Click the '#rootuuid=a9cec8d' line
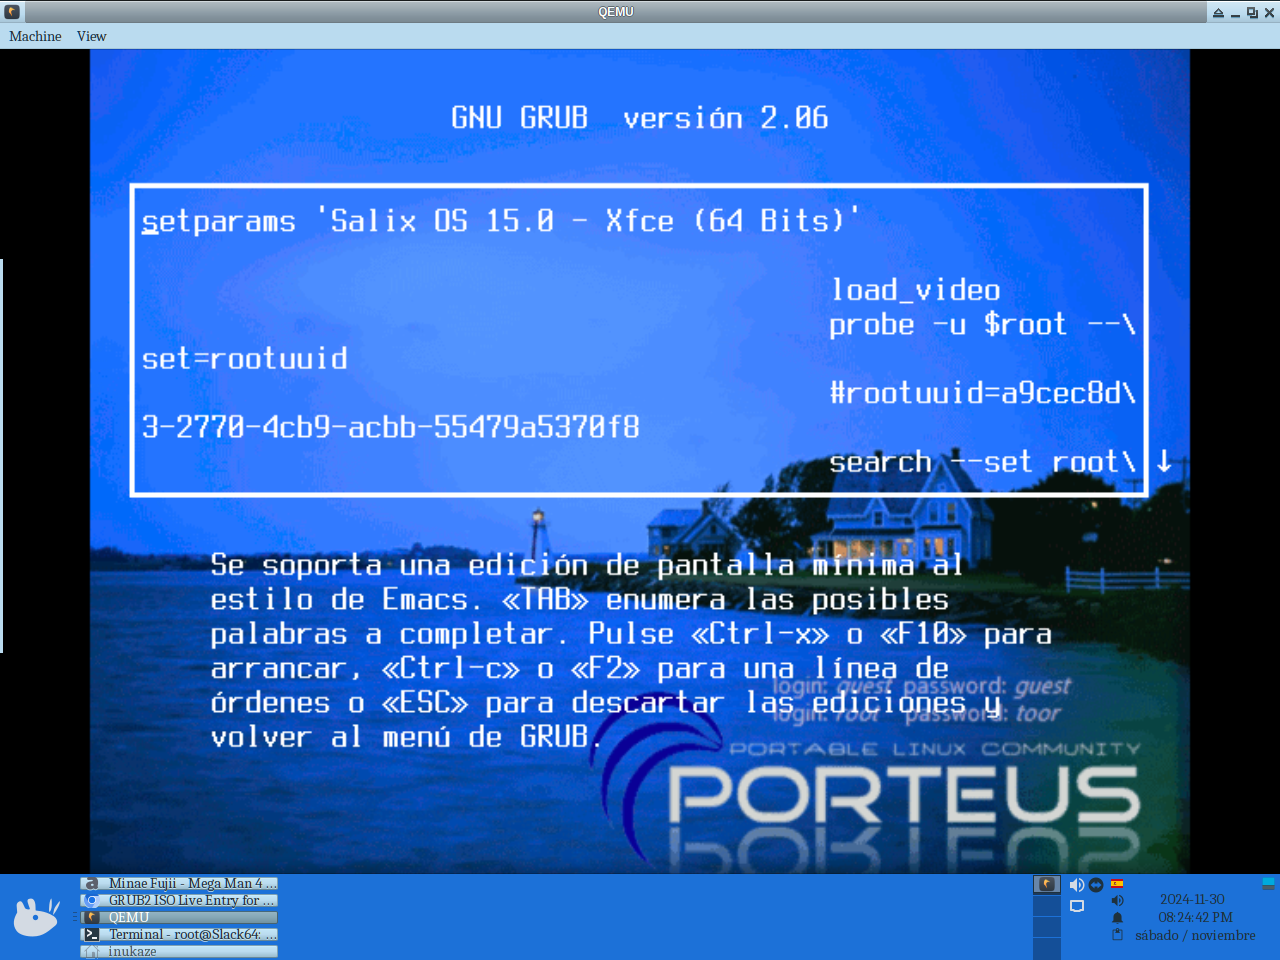Image resolution: width=1280 pixels, height=960 pixels. point(982,393)
